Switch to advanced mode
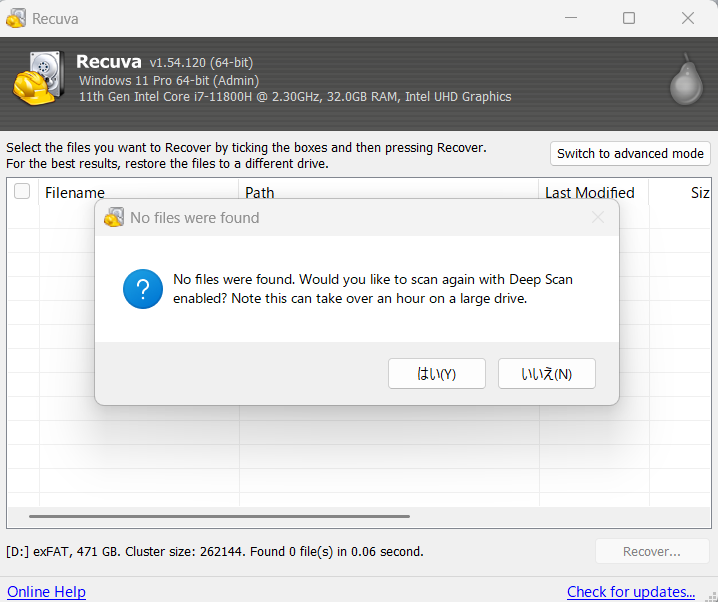Viewport: 718px width, 602px height. 630,154
